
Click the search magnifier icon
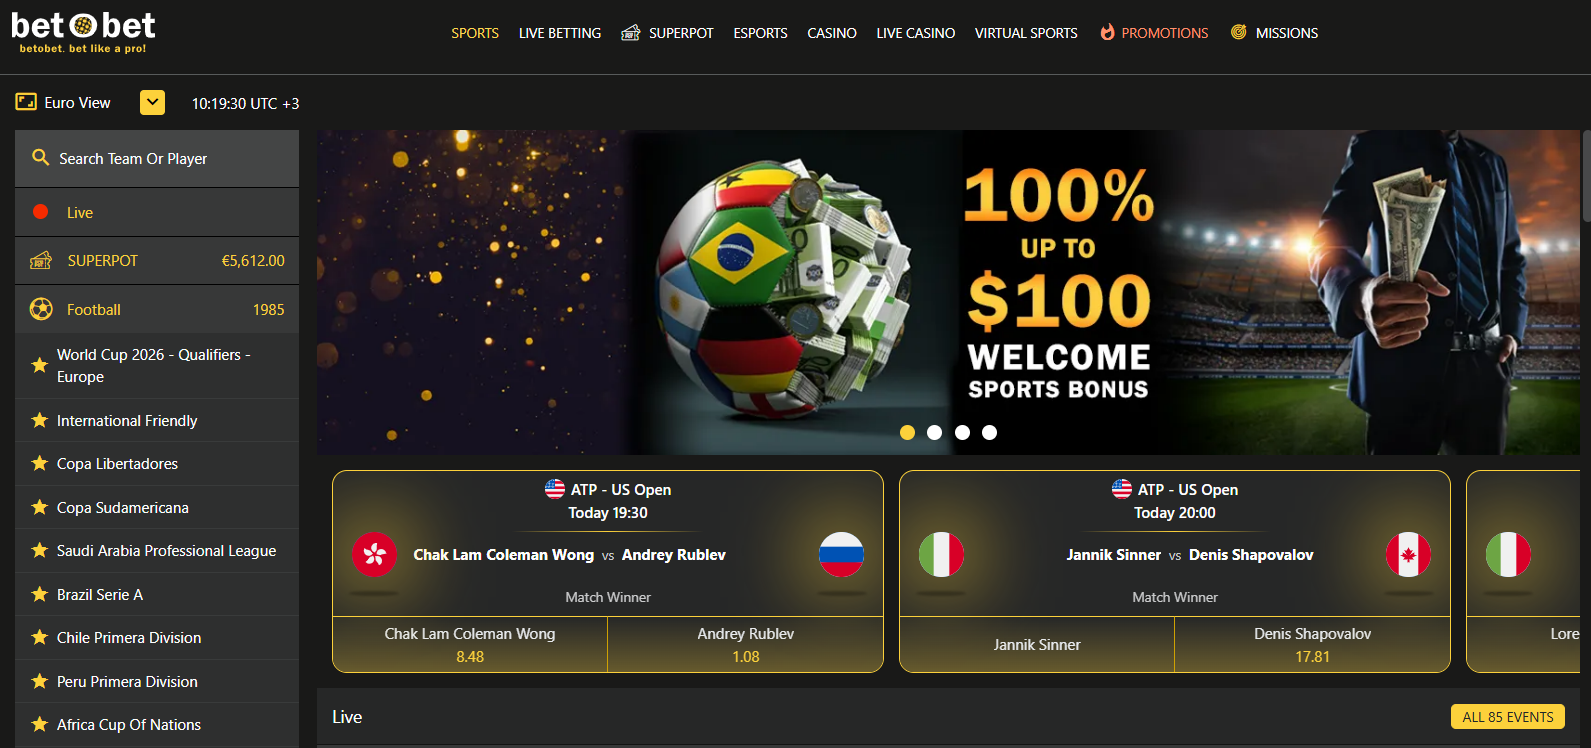(x=41, y=158)
